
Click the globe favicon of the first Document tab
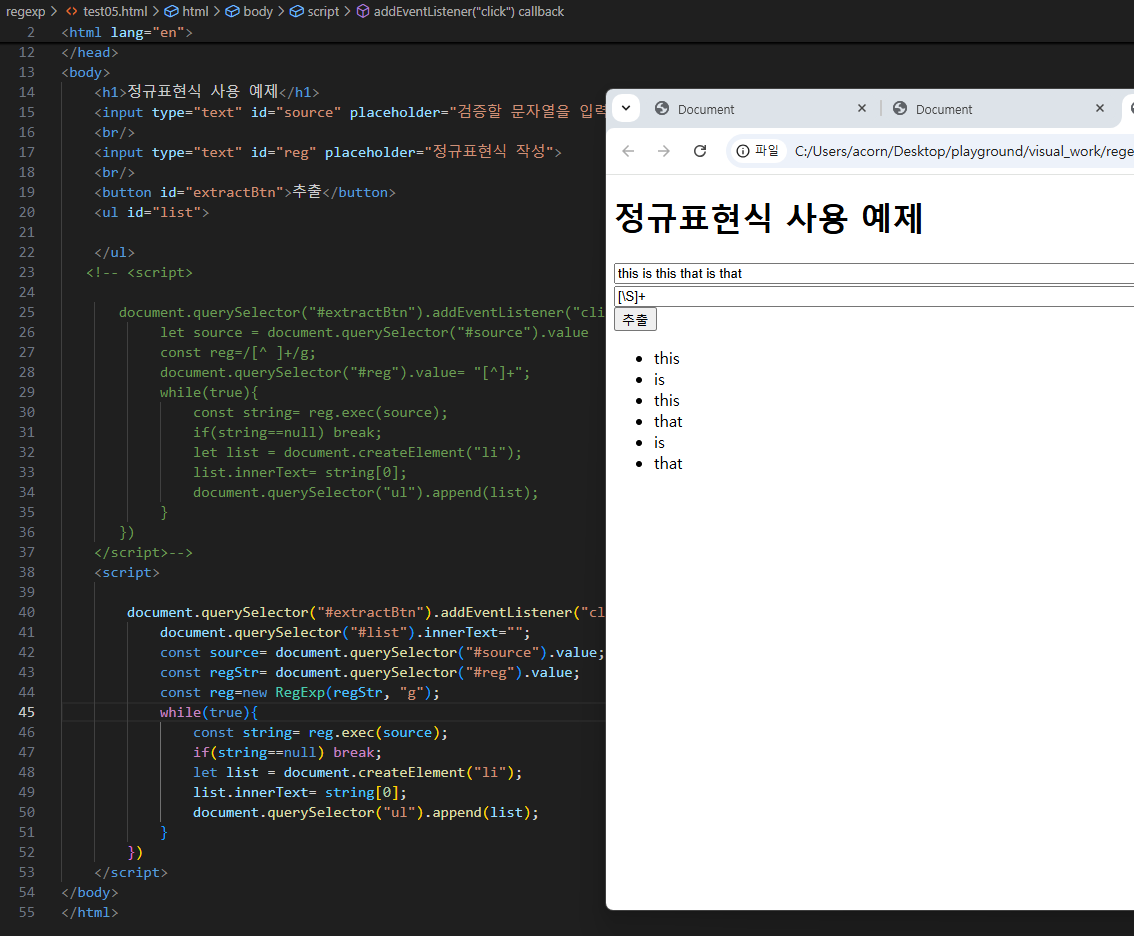coord(662,109)
